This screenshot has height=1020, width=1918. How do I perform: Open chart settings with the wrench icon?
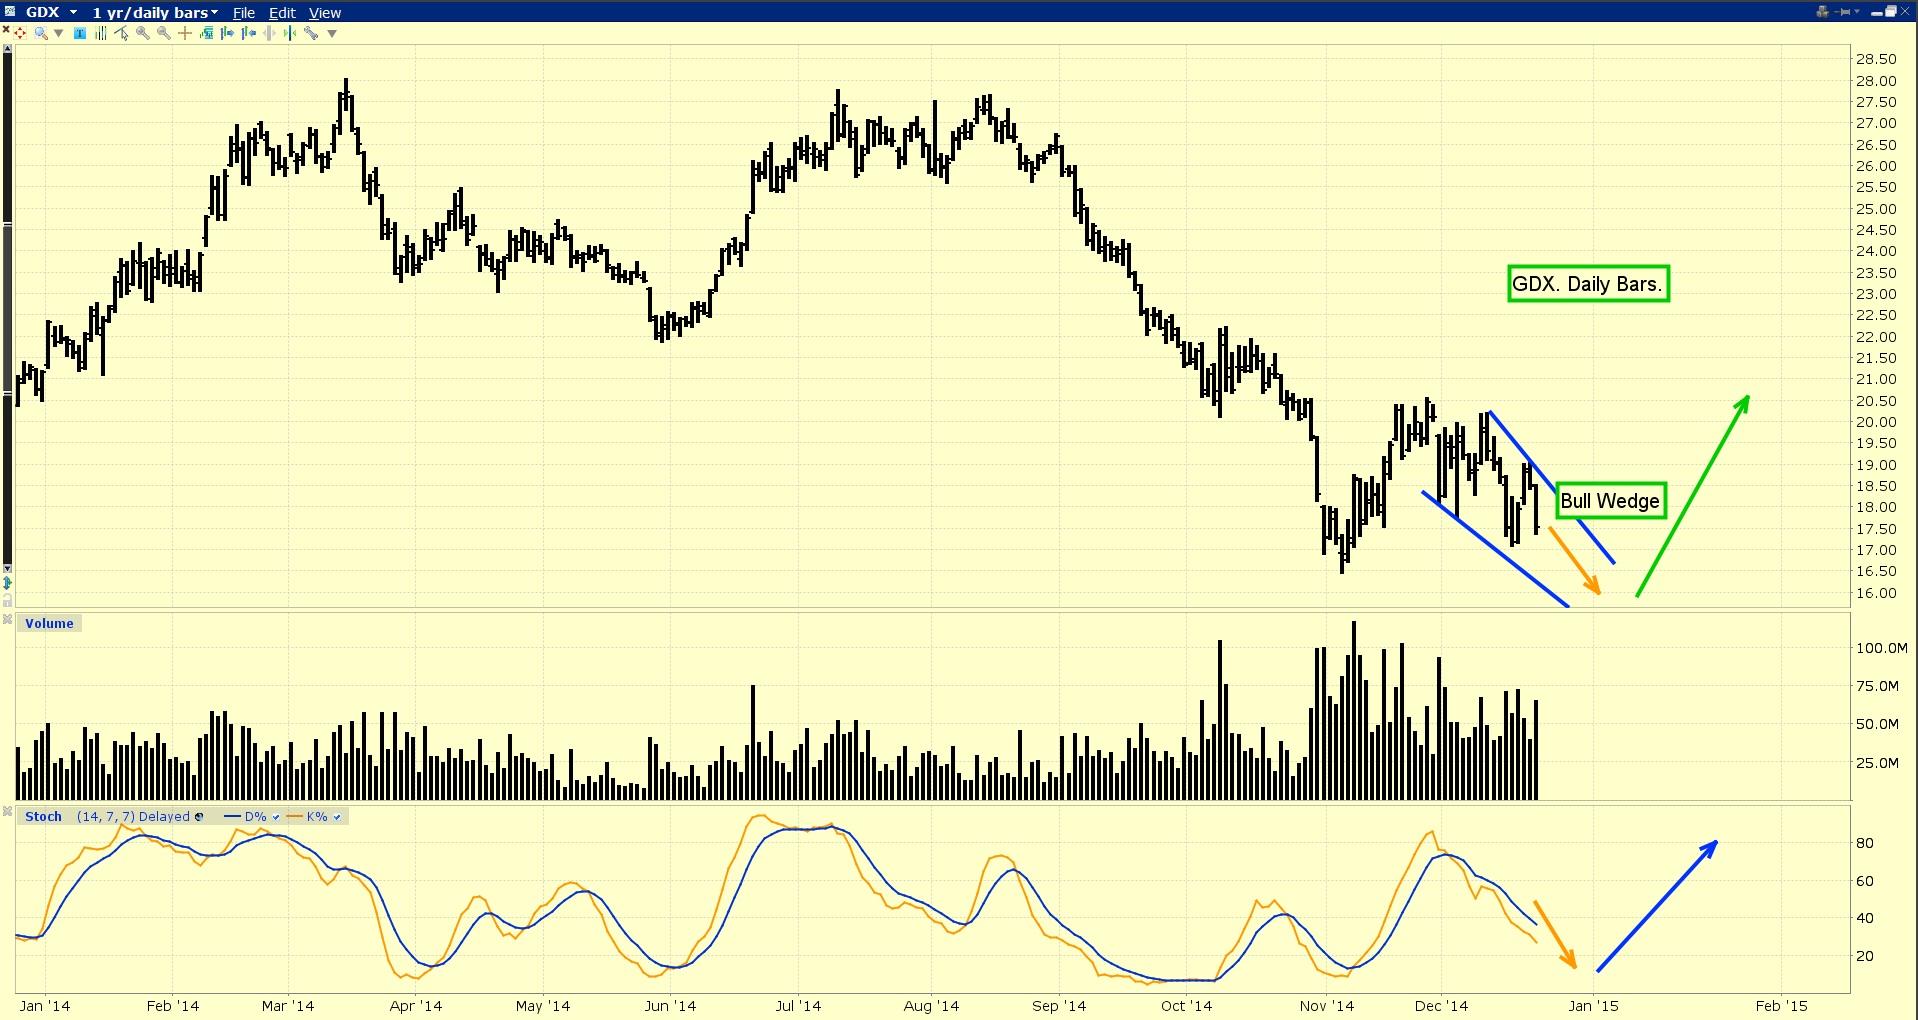(x=311, y=33)
